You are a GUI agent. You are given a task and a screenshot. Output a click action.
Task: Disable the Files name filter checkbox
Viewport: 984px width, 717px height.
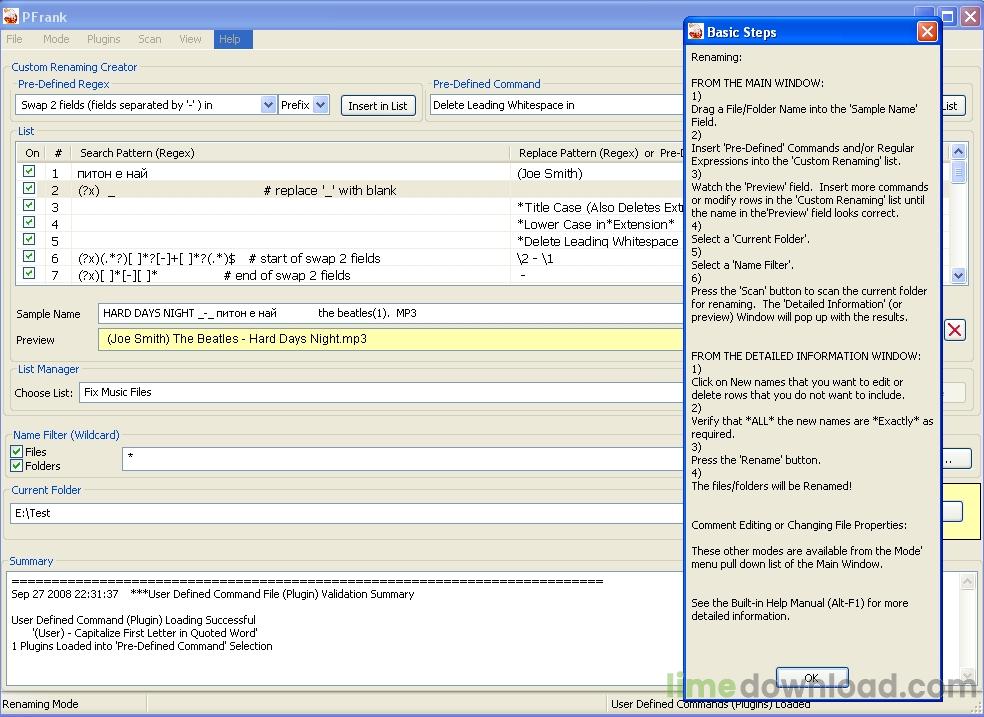[x=17, y=452]
